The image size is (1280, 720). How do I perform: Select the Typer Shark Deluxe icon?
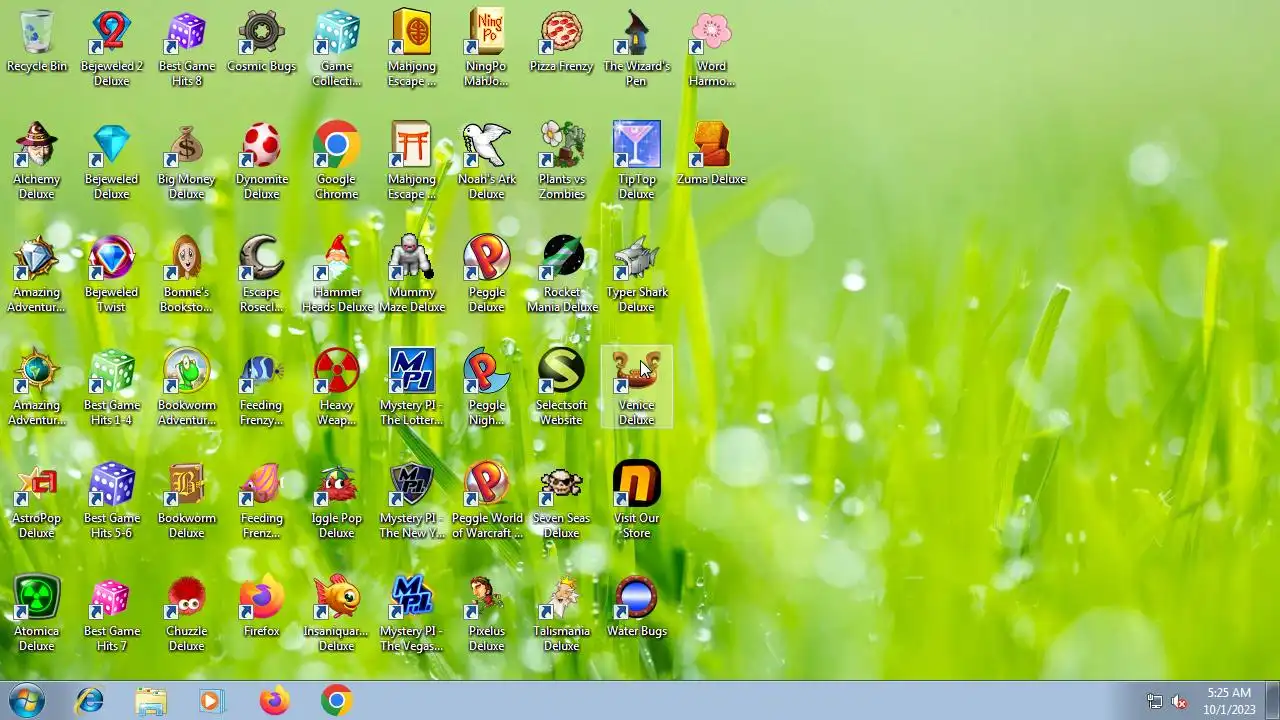(636, 258)
